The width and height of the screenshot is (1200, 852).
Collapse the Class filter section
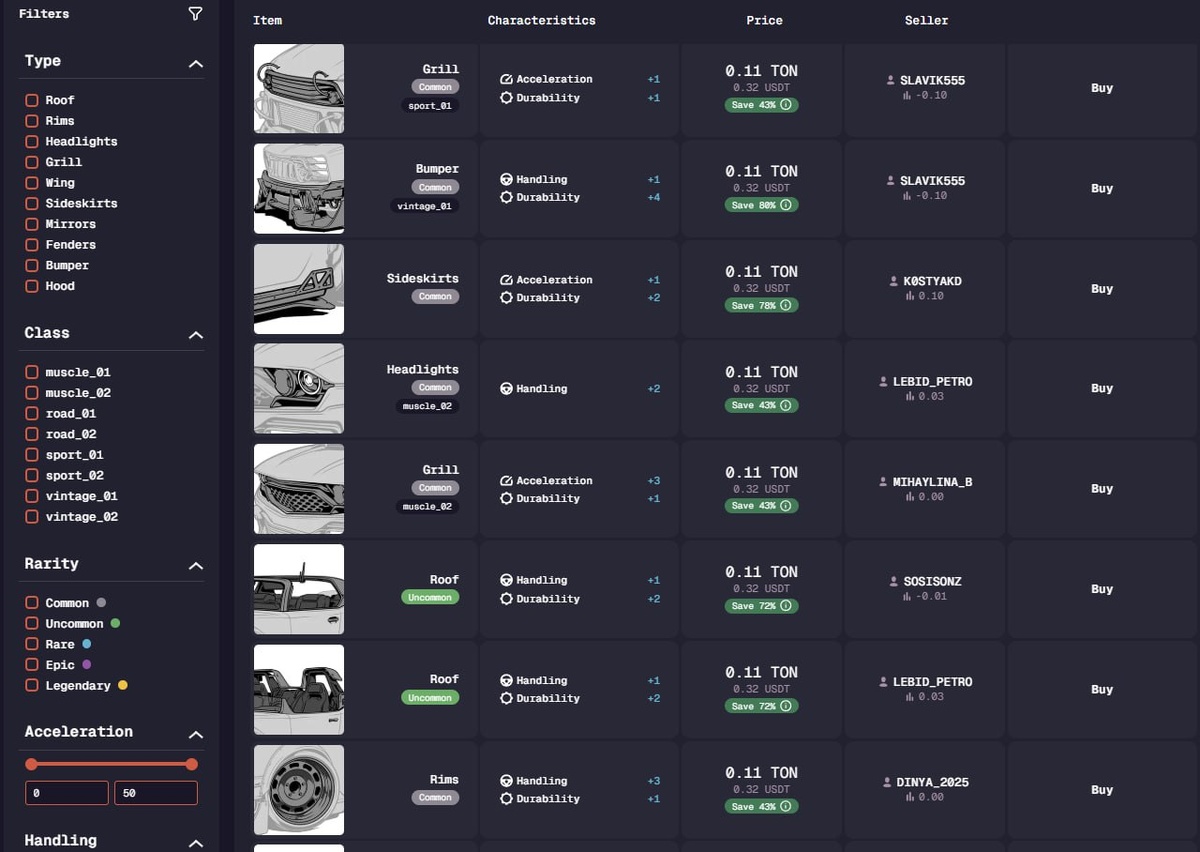(195, 335)
